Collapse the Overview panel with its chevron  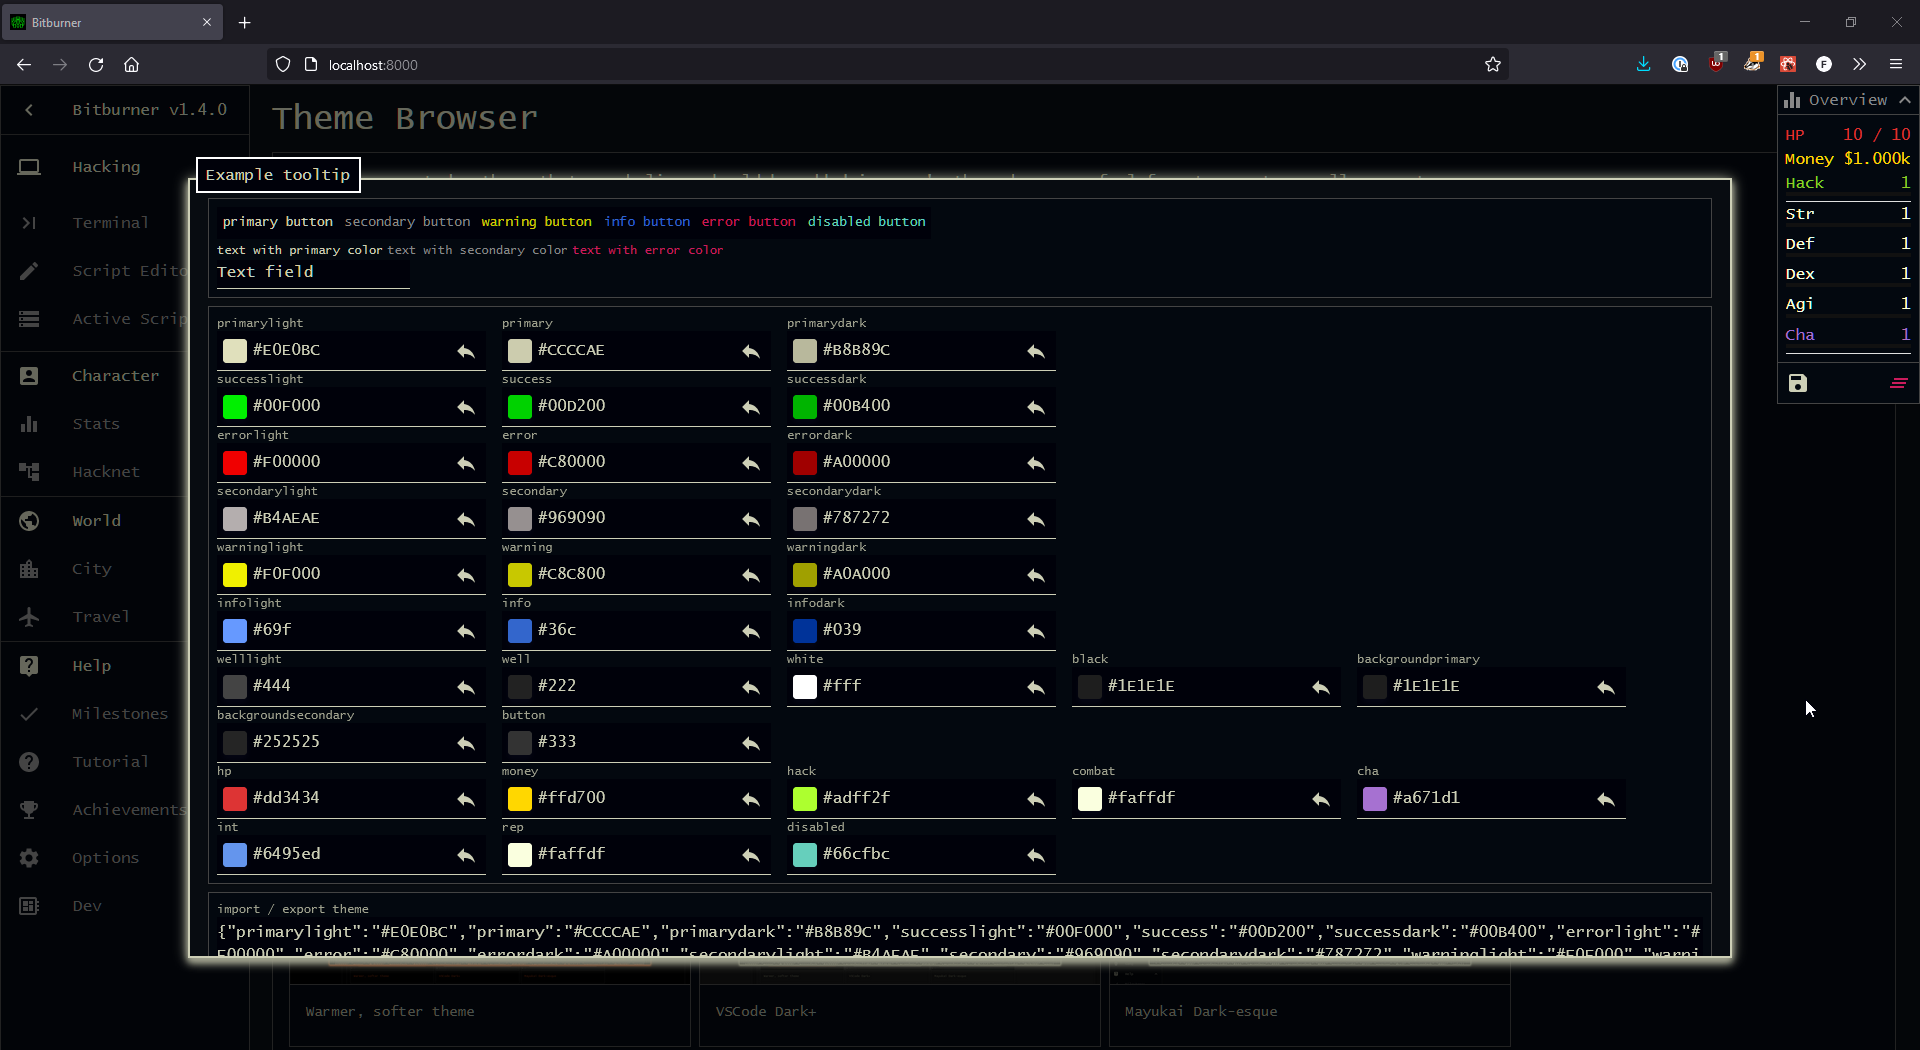(x=1905, y=100)
